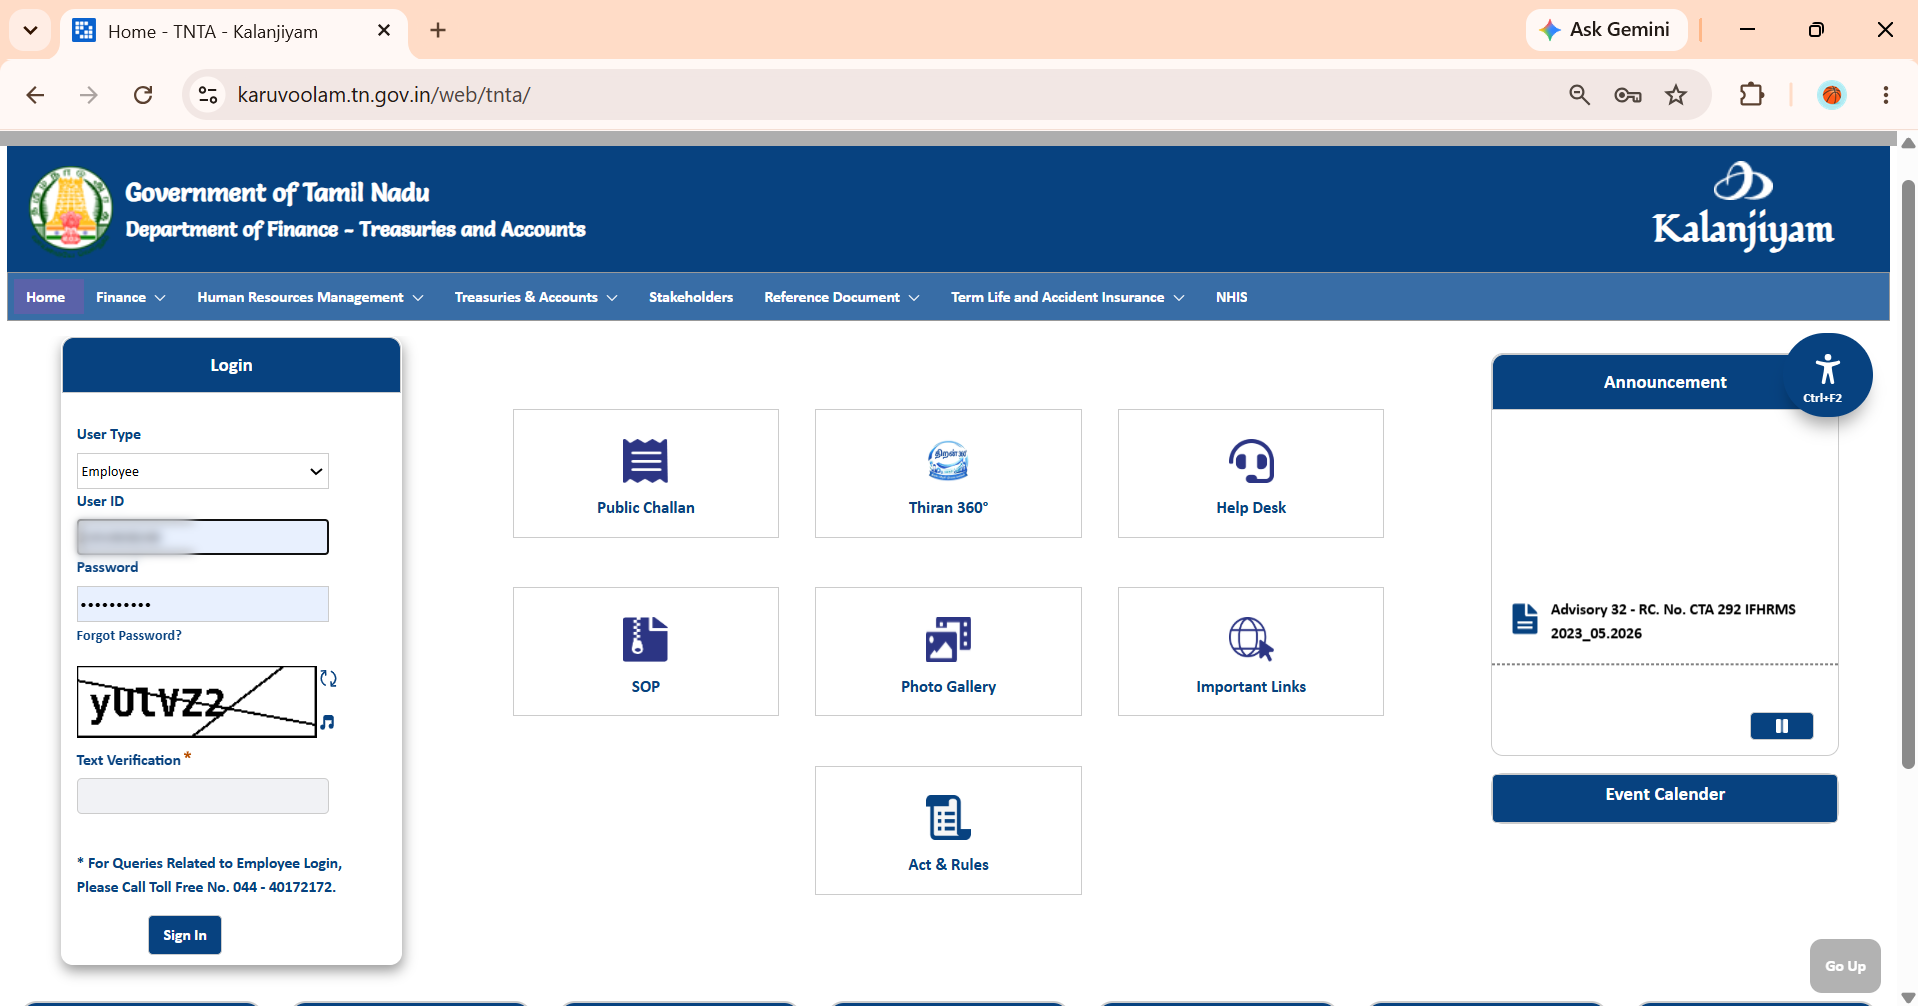Open the Advisory 32 announcement link
Image resolution: width=1918 pixels, height=1006 pixels.
(1673, 621)
